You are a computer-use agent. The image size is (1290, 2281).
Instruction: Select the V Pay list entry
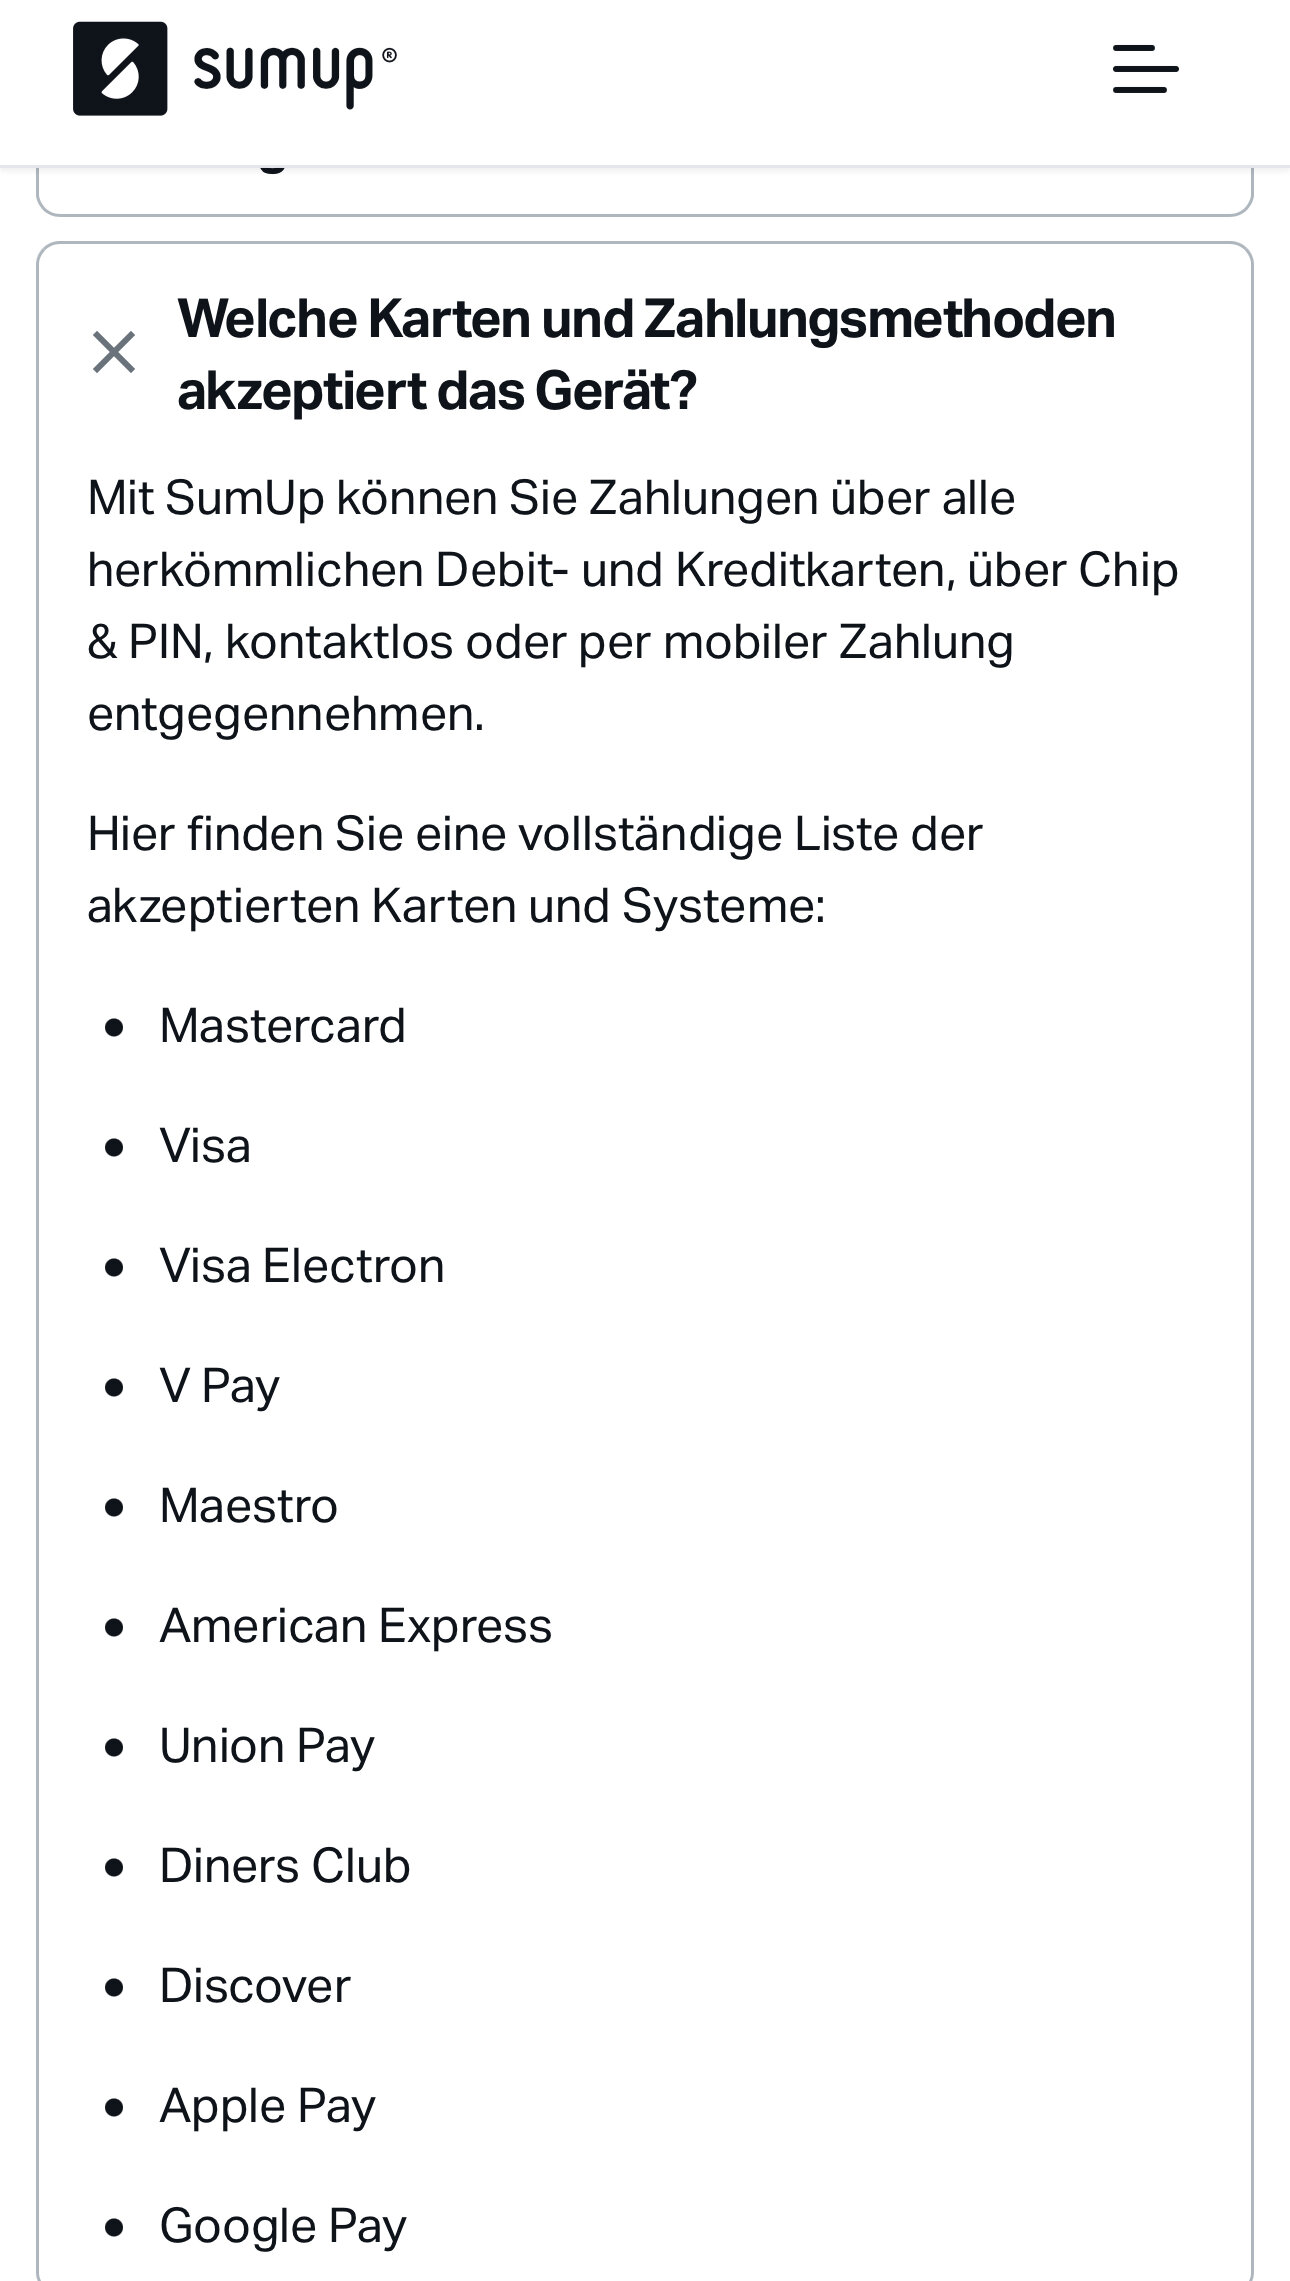pos(219,1387)
